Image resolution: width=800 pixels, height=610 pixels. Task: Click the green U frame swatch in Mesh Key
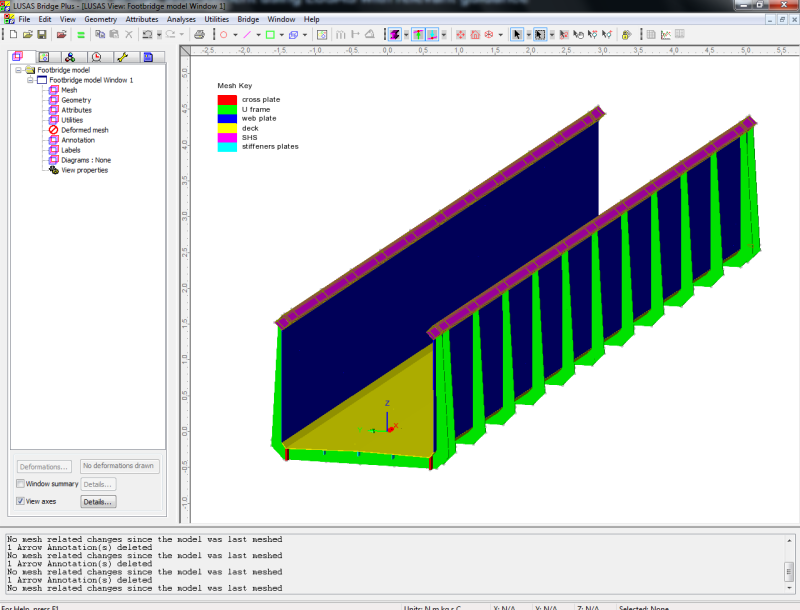tap(227, 109)
